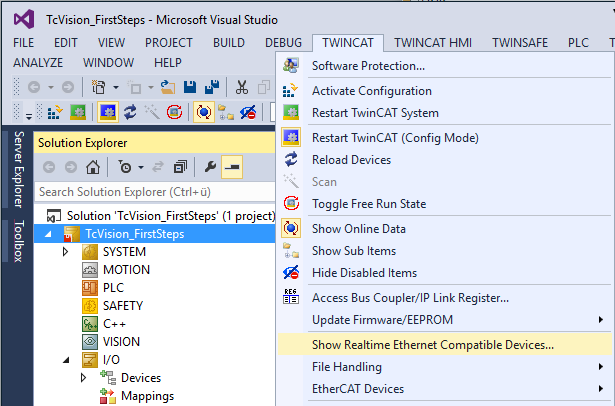Screen dimensions: 615x406
Task: Choose Activate Configuration menu entry
Action: point(445,91)
